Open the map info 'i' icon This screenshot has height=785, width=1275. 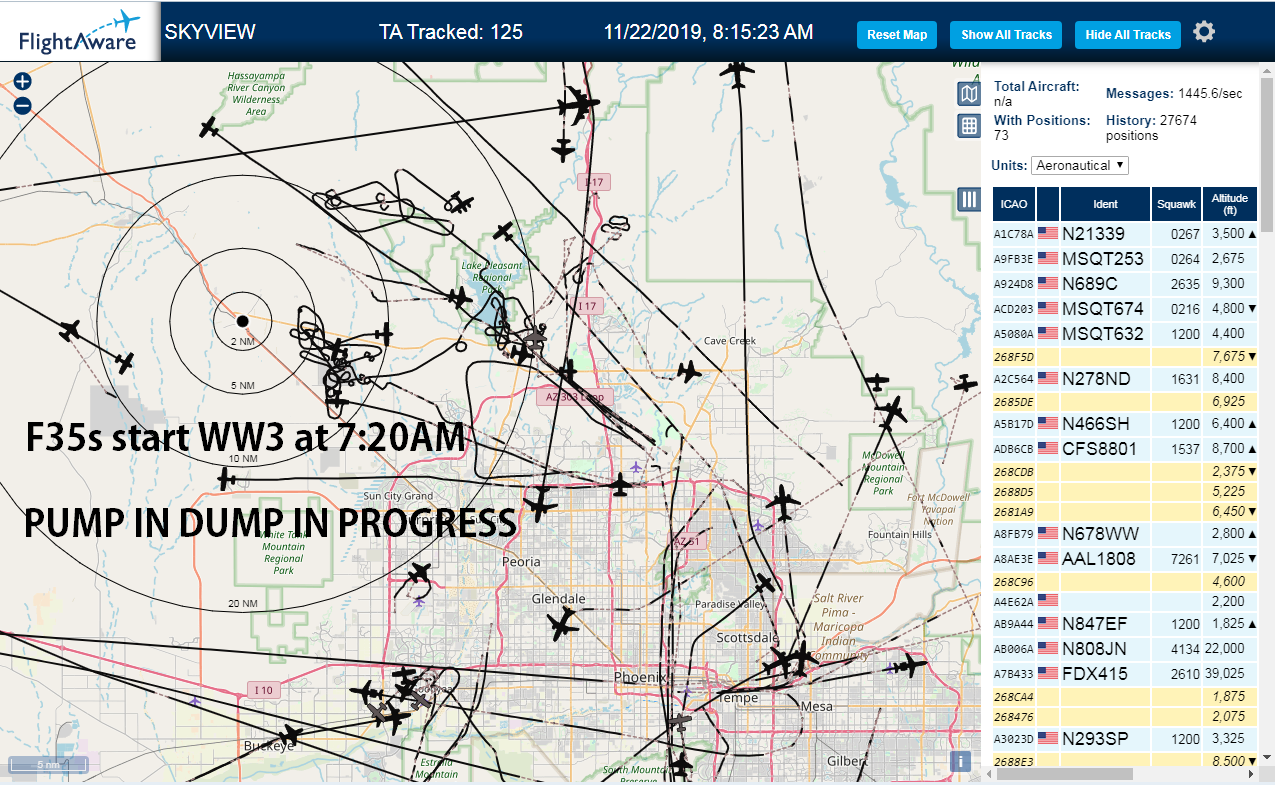[961, 761]
